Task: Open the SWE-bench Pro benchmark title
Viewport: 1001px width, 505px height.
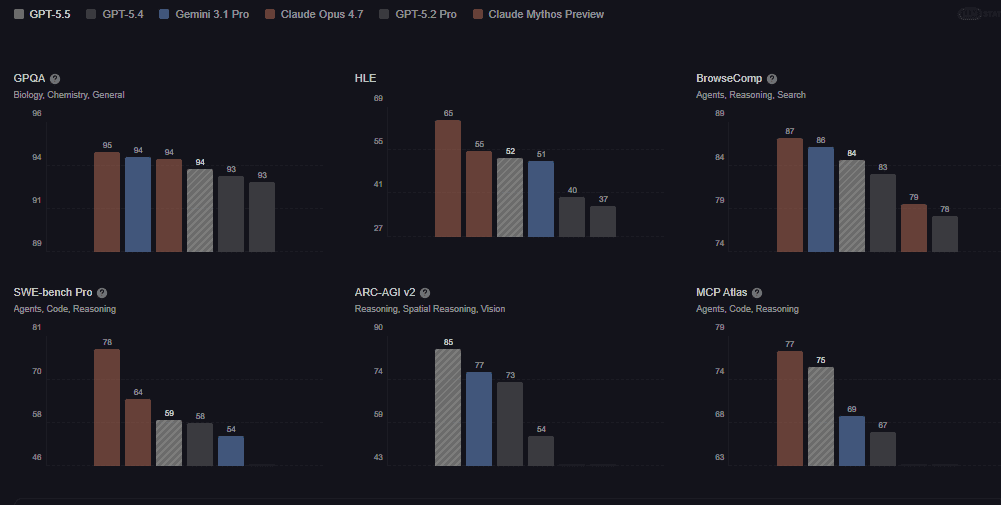Action: pyautogui.click(x=53, y=293)
